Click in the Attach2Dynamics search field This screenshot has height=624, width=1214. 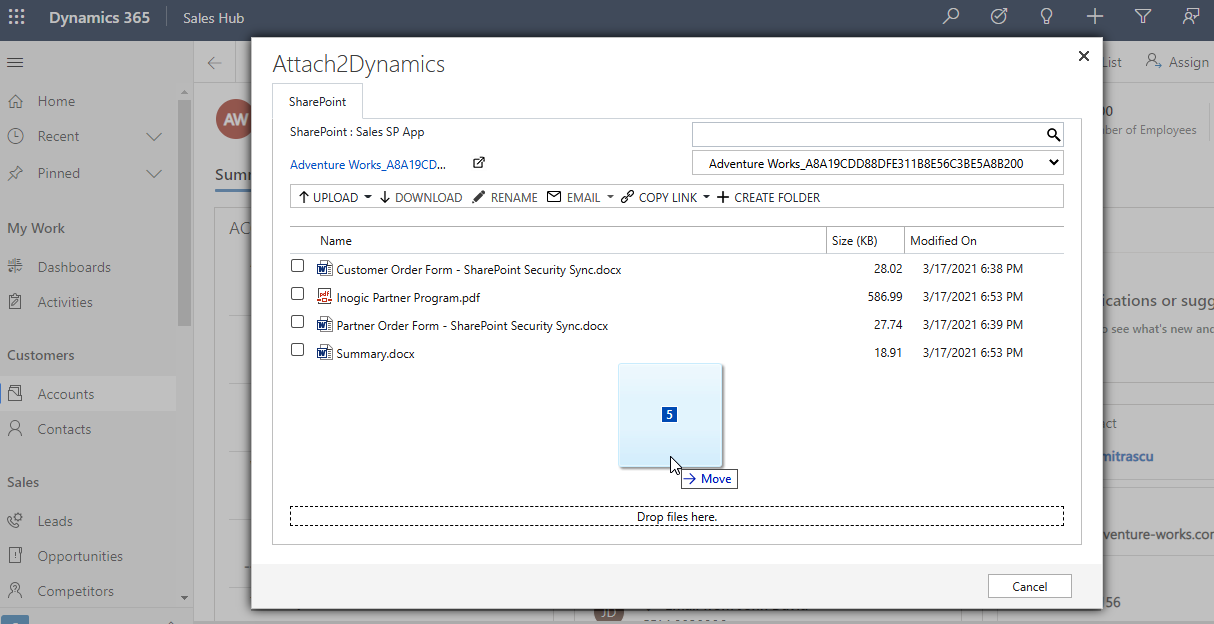(x=867, y=135)
